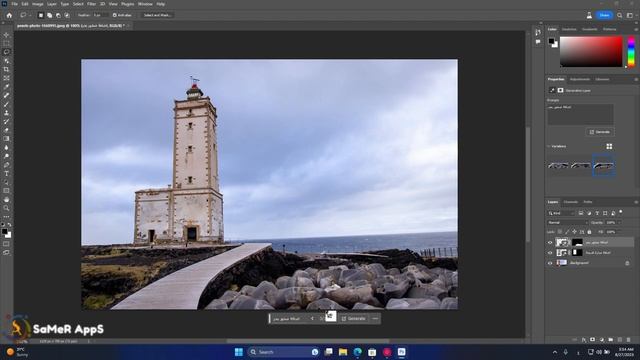640x360 pixels.
Task: Select the Brush tool
Action: (6, 104)
